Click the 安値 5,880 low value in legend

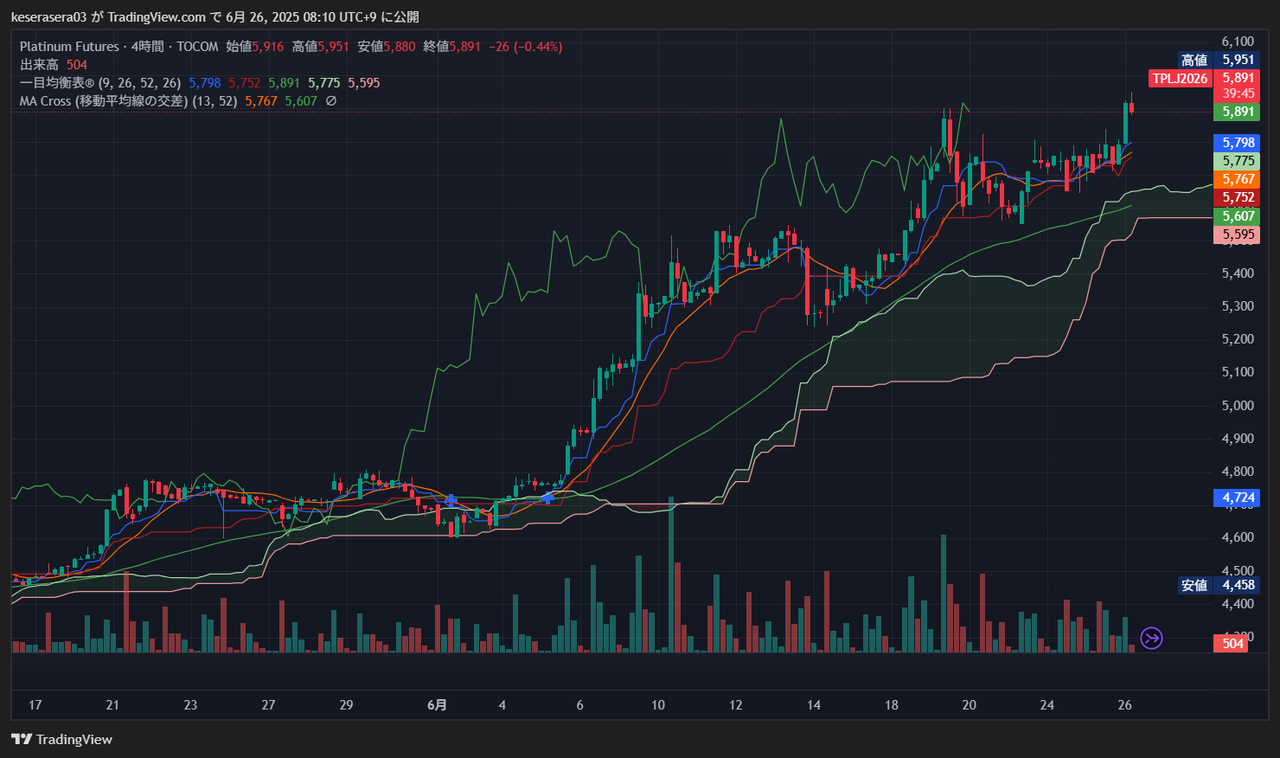pos(388,46)
